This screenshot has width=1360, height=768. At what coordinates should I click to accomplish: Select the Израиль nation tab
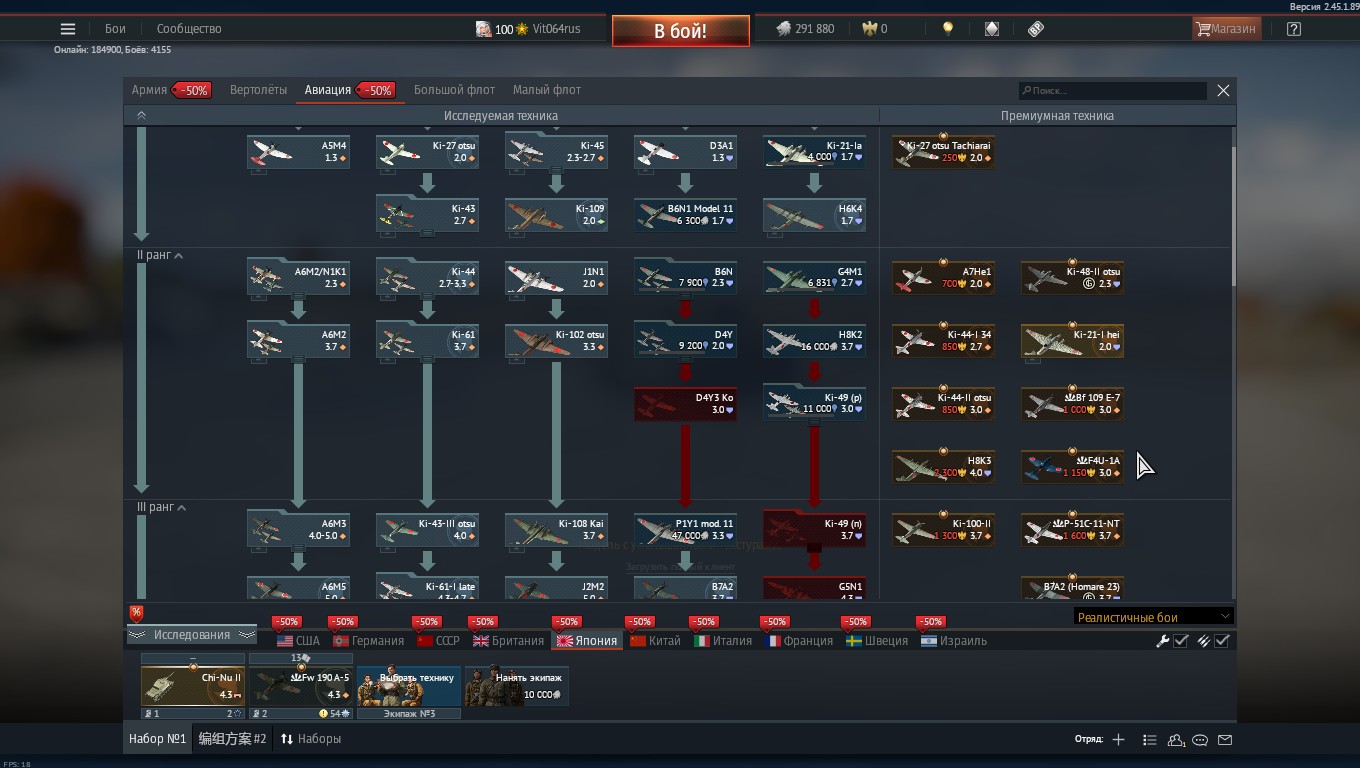point(954,641)
